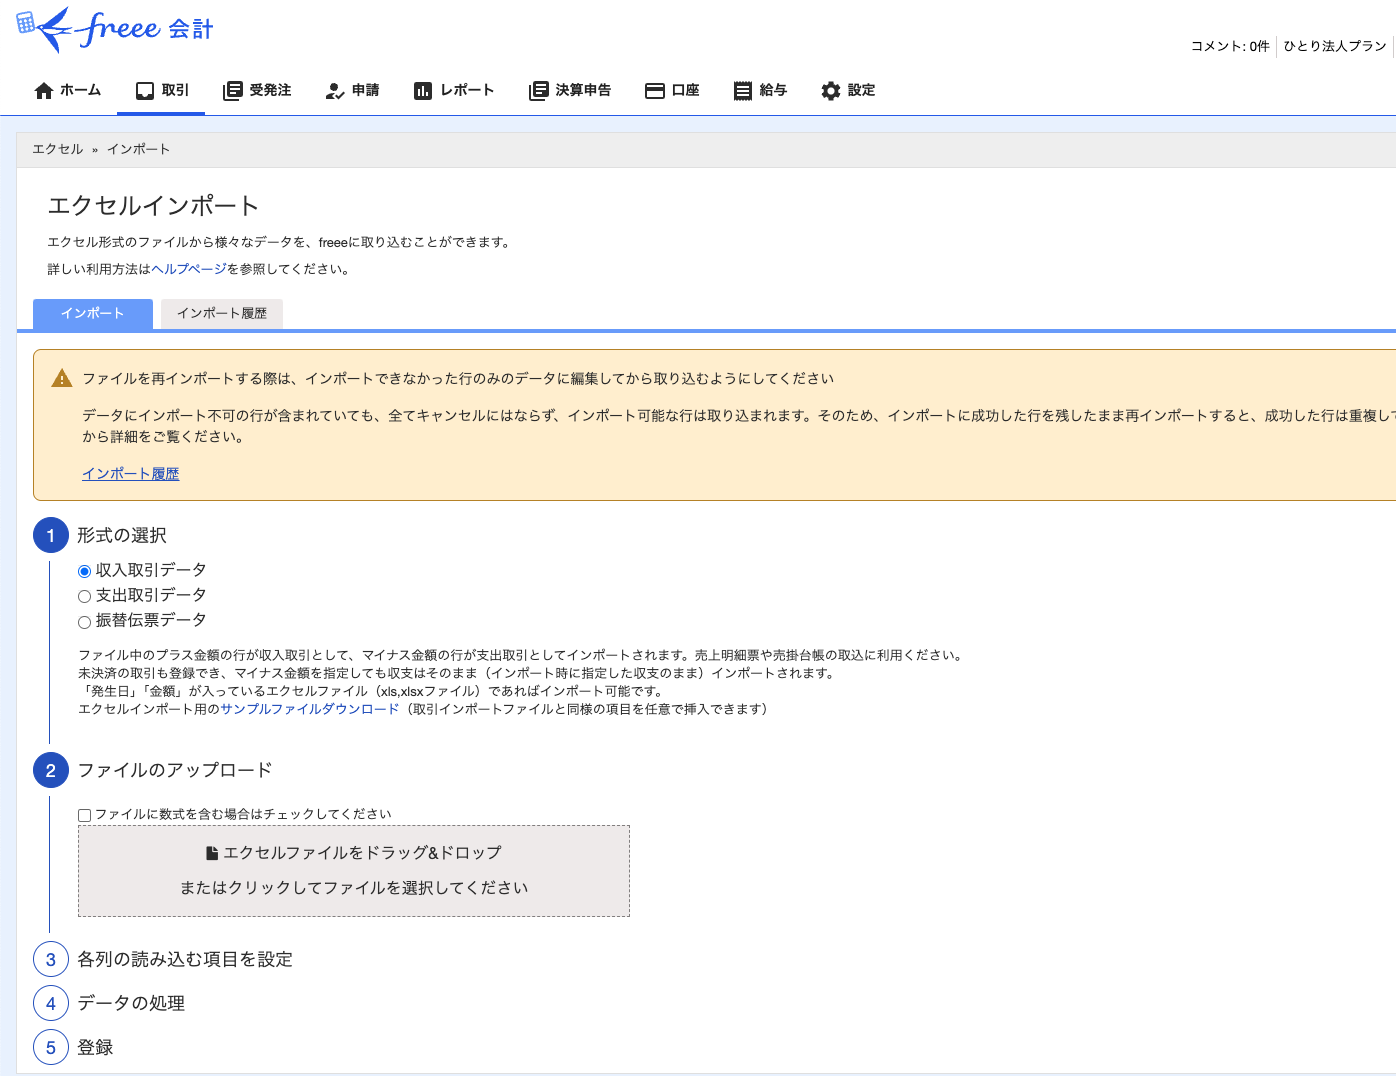Screen dimensions: 1396x1076
Task: Click インポート履歴 link in warning box
Action: [x=131, y=474]
